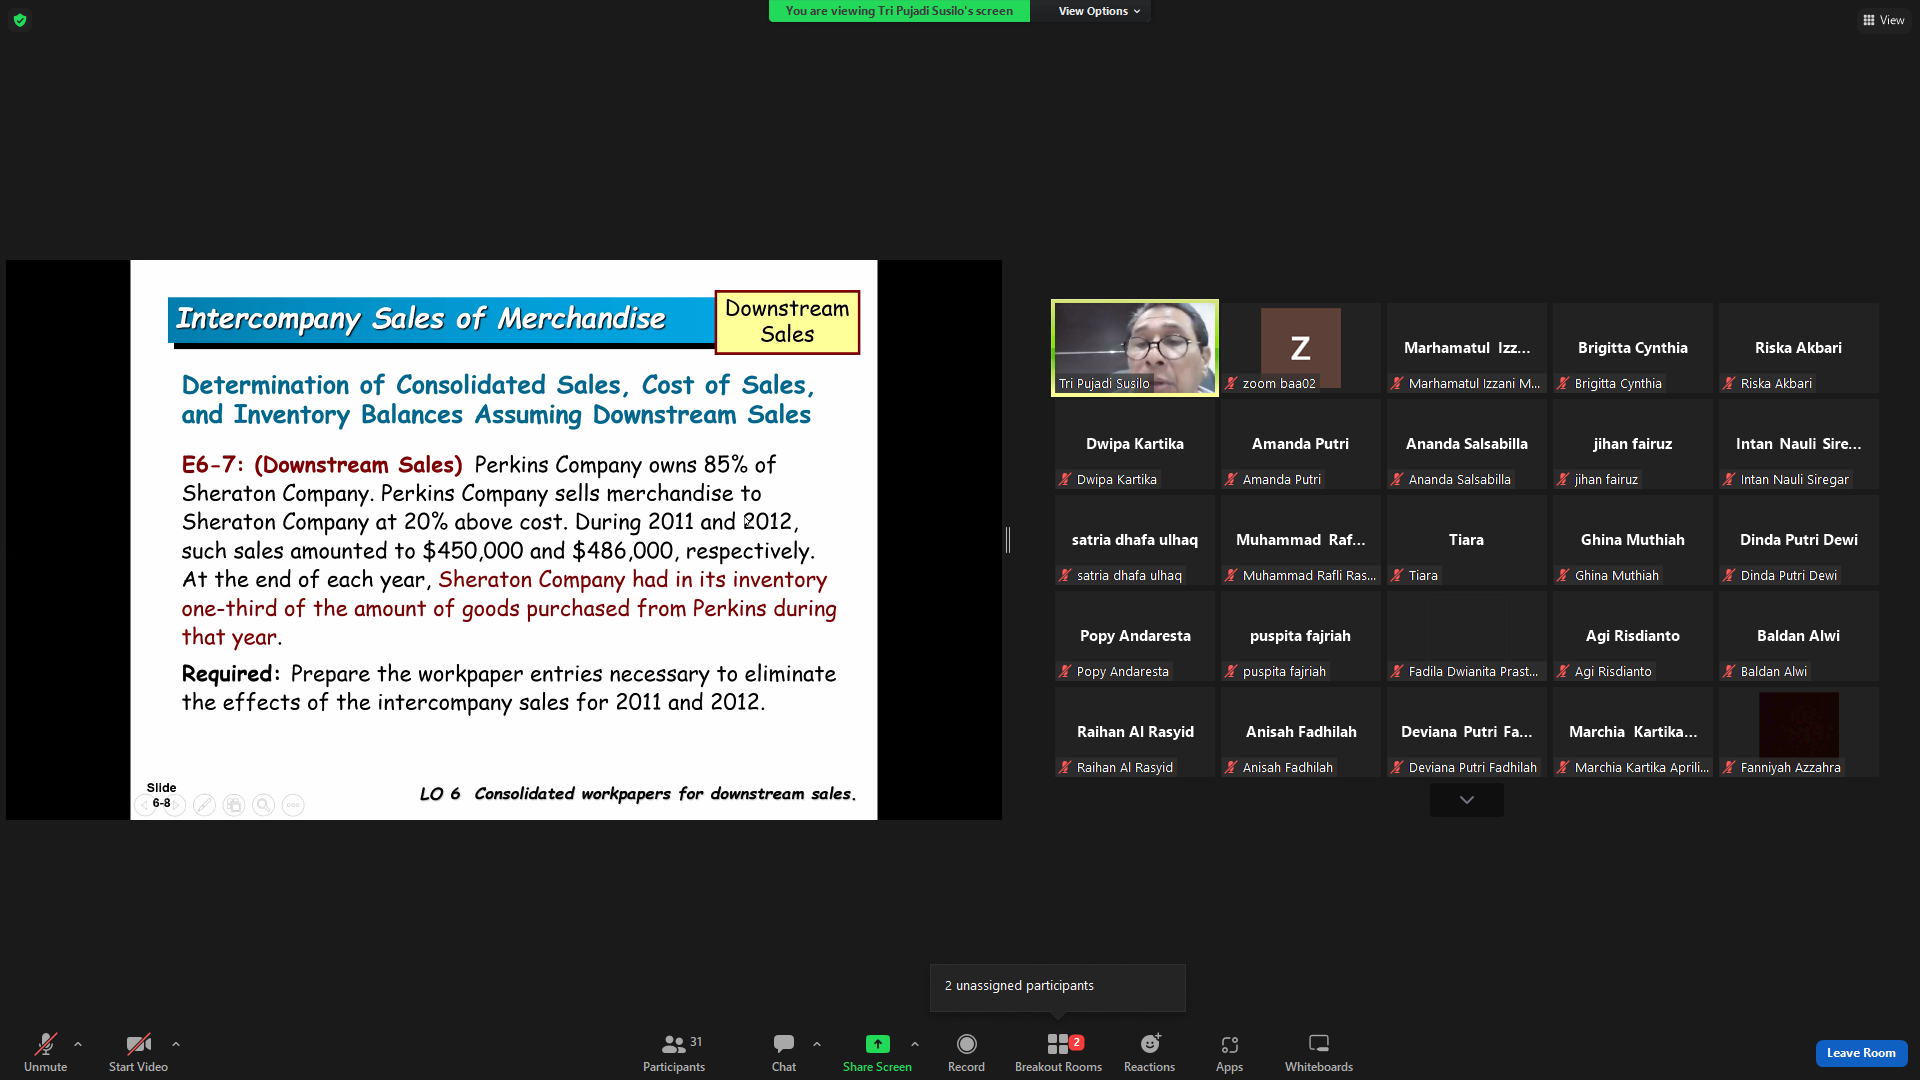Open the Chat panel
The height and width of the screenshot is (1080, 1920).
(x=784, y=1053)
